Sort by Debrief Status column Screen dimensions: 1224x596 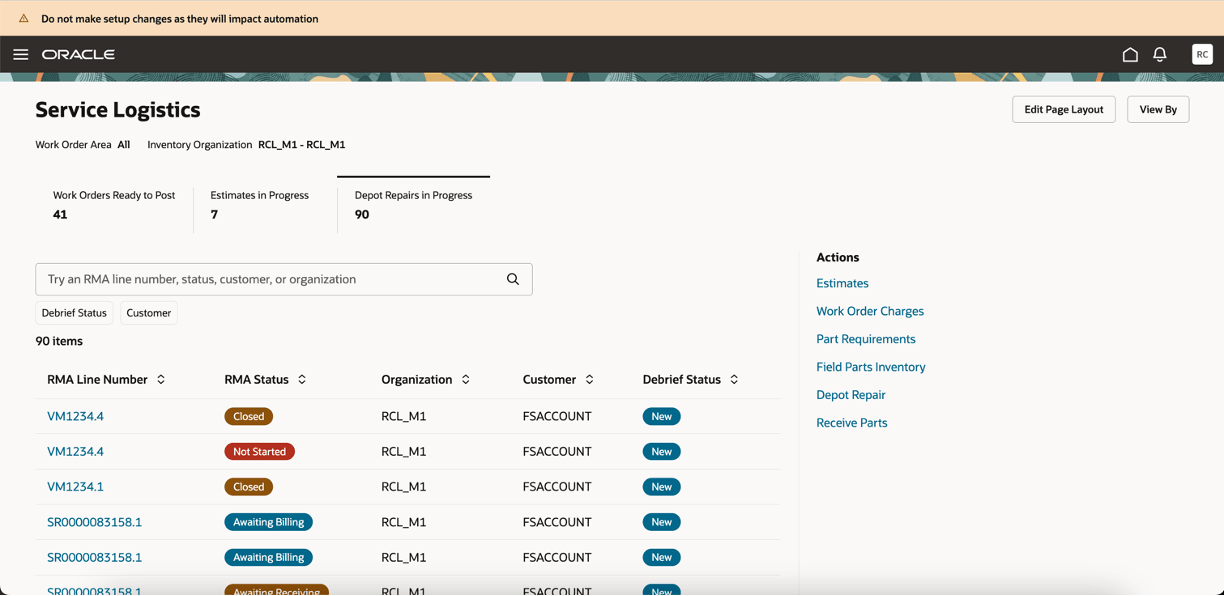pyautogui.click(x=734, y=380)
